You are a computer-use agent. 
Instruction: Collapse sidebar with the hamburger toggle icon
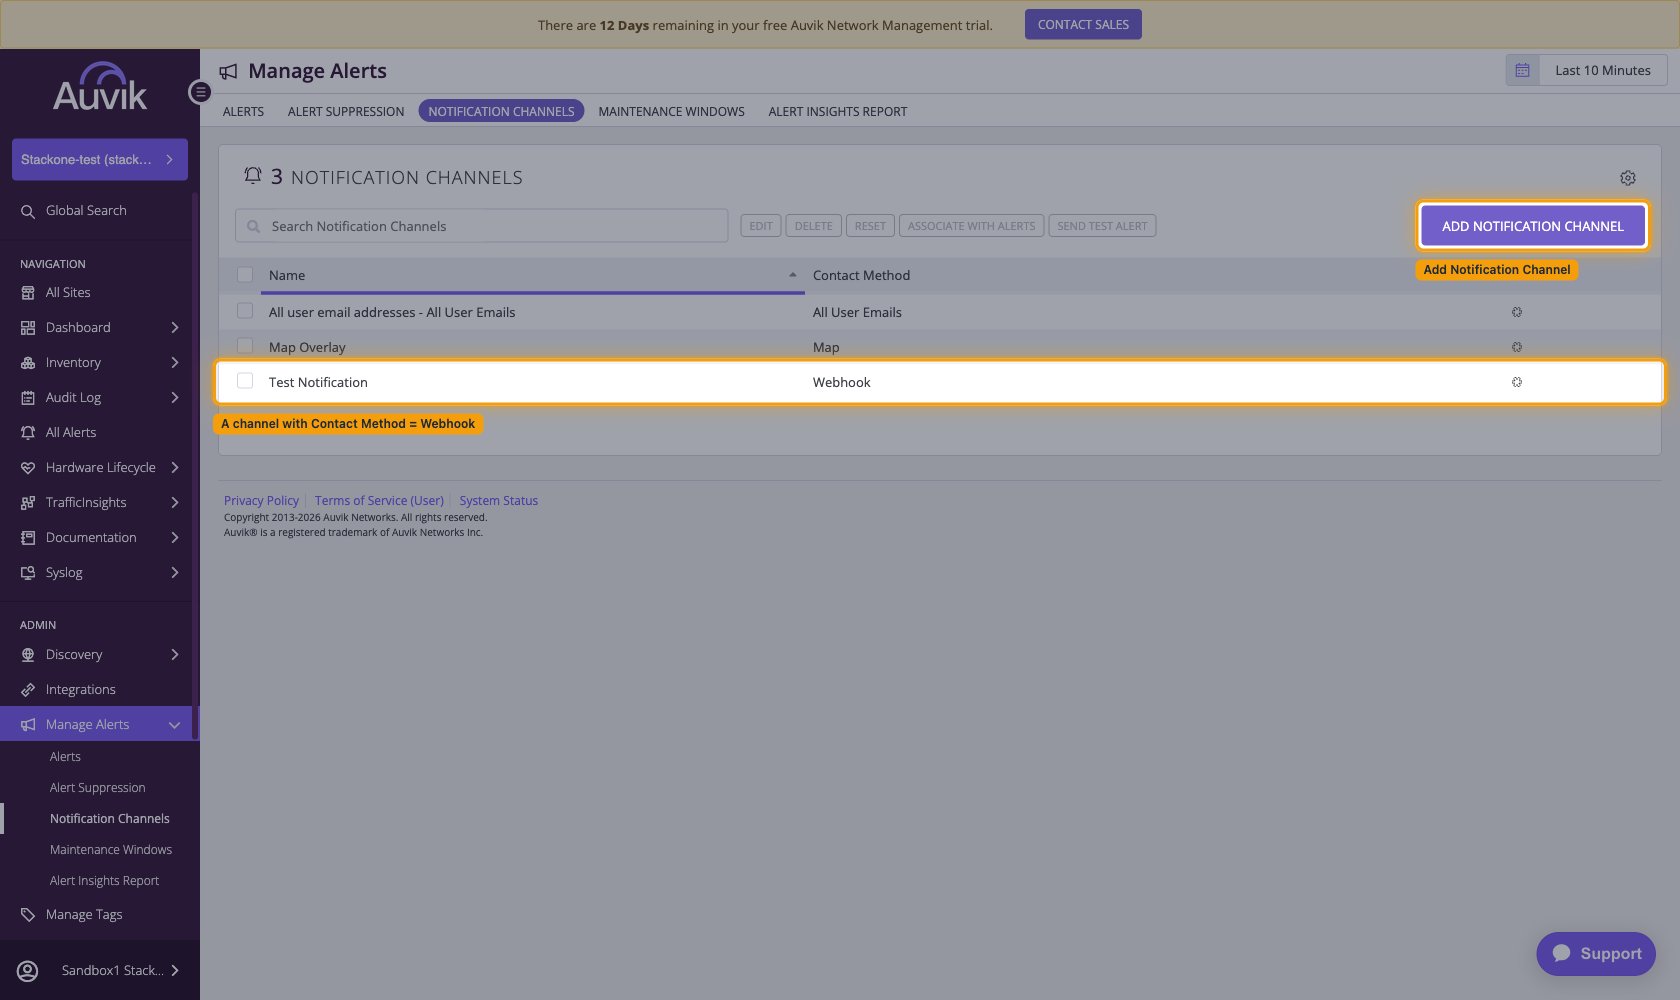(x=200, y=92)
